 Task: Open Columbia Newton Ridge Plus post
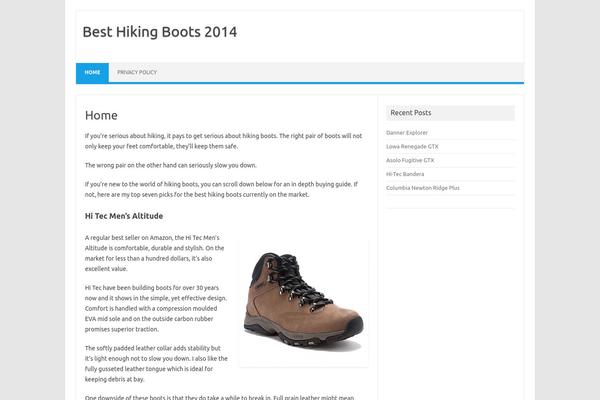[x=422, y=188]
